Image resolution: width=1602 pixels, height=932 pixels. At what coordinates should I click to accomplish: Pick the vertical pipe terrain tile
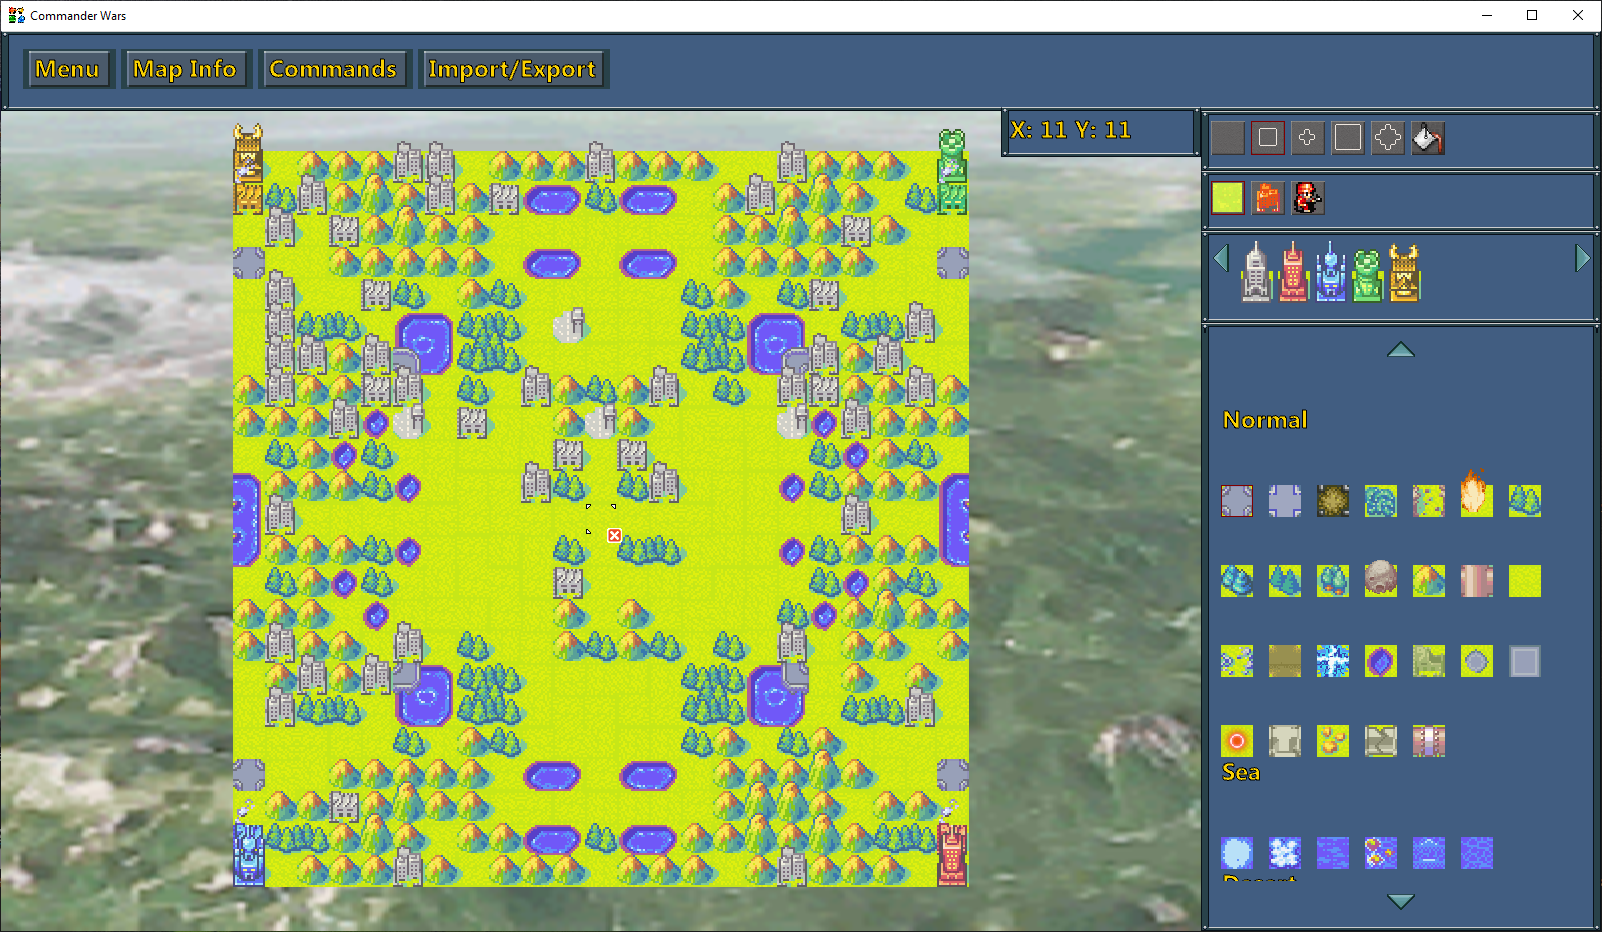[1476, 581]
